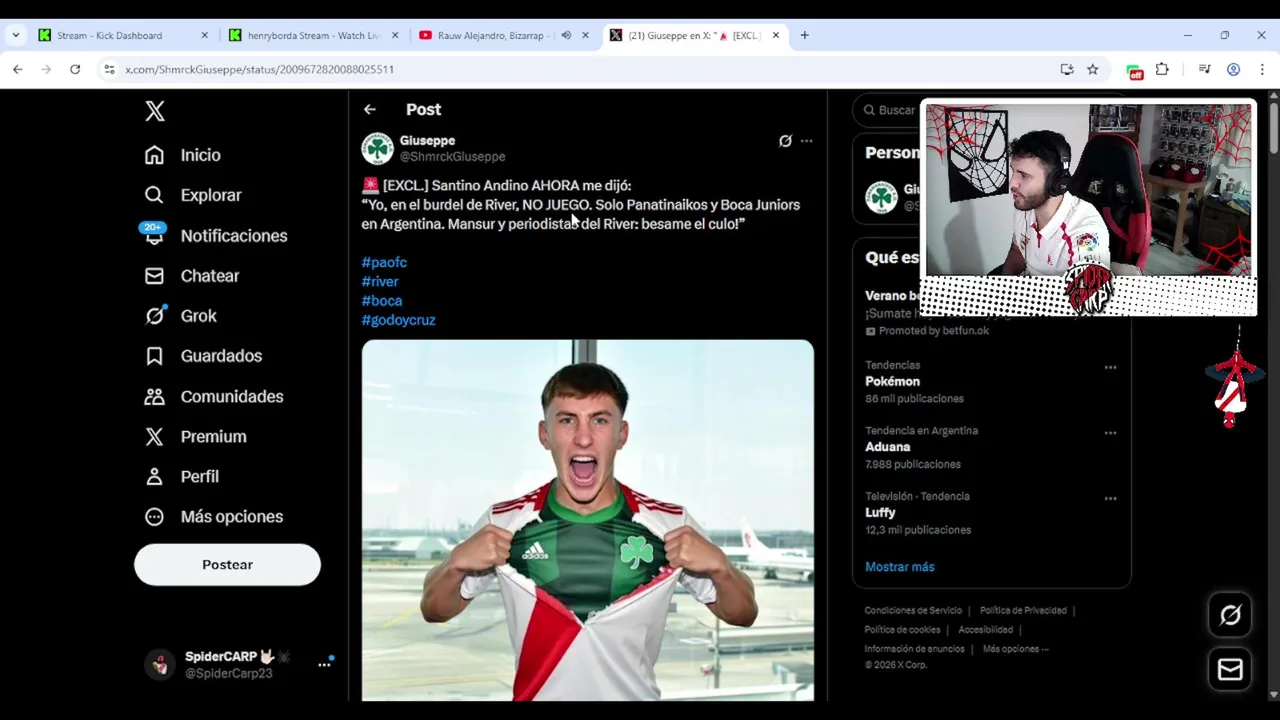Click the Postear button
Screen dimensions: 1280x720
[227, 565]
